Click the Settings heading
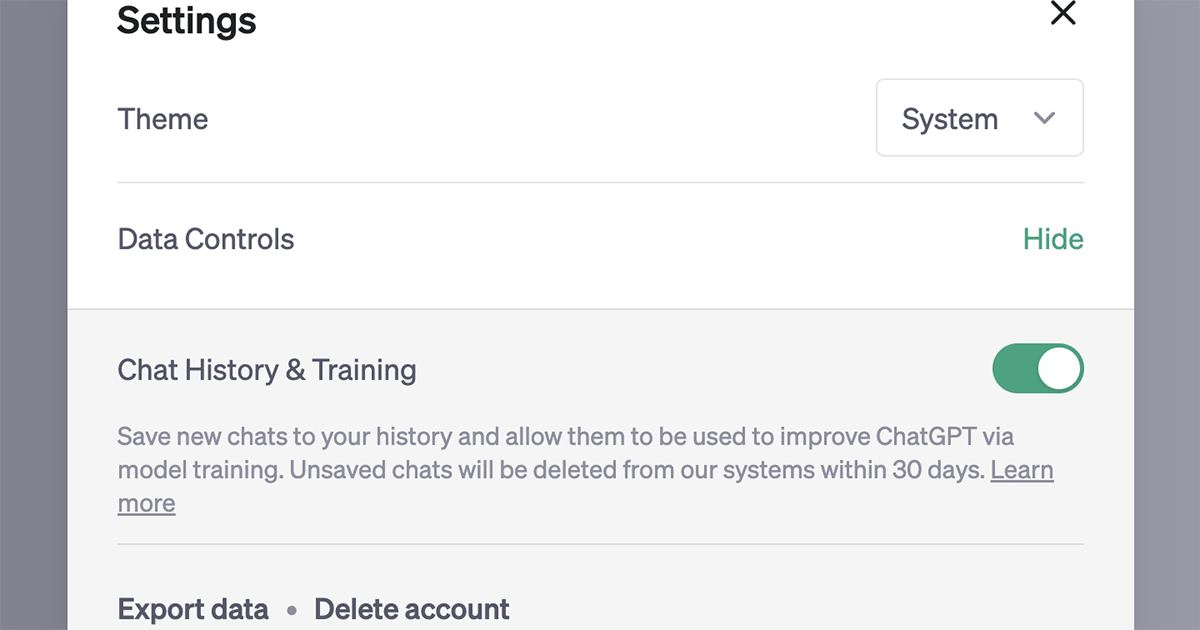This screenshot has height=630, width=1200. [186, 21]
